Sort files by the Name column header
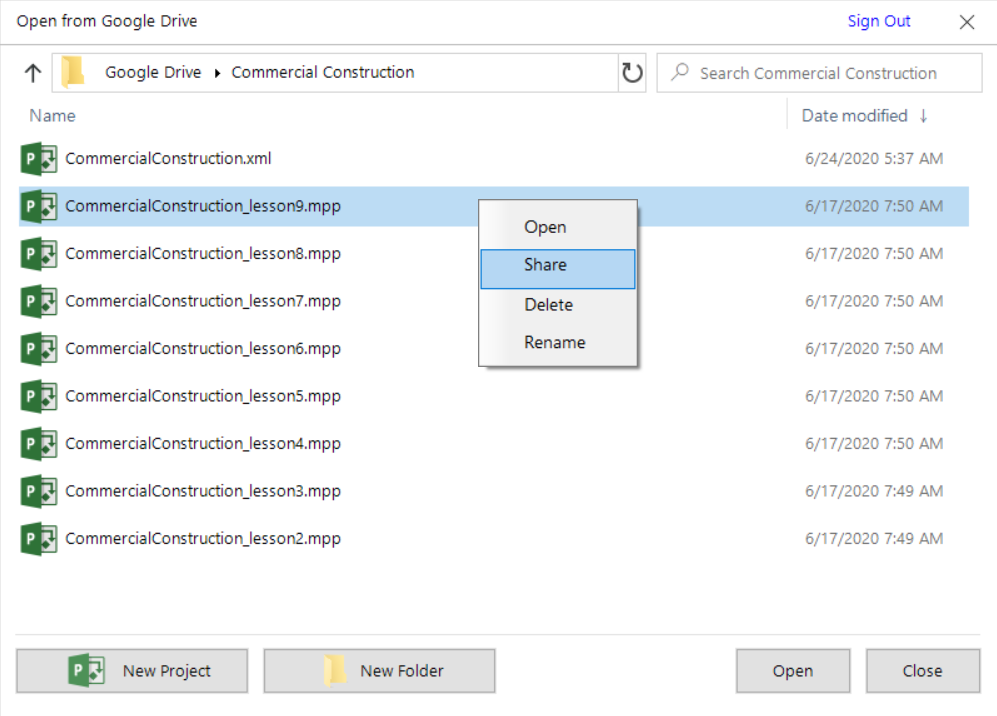 [53, 116]
